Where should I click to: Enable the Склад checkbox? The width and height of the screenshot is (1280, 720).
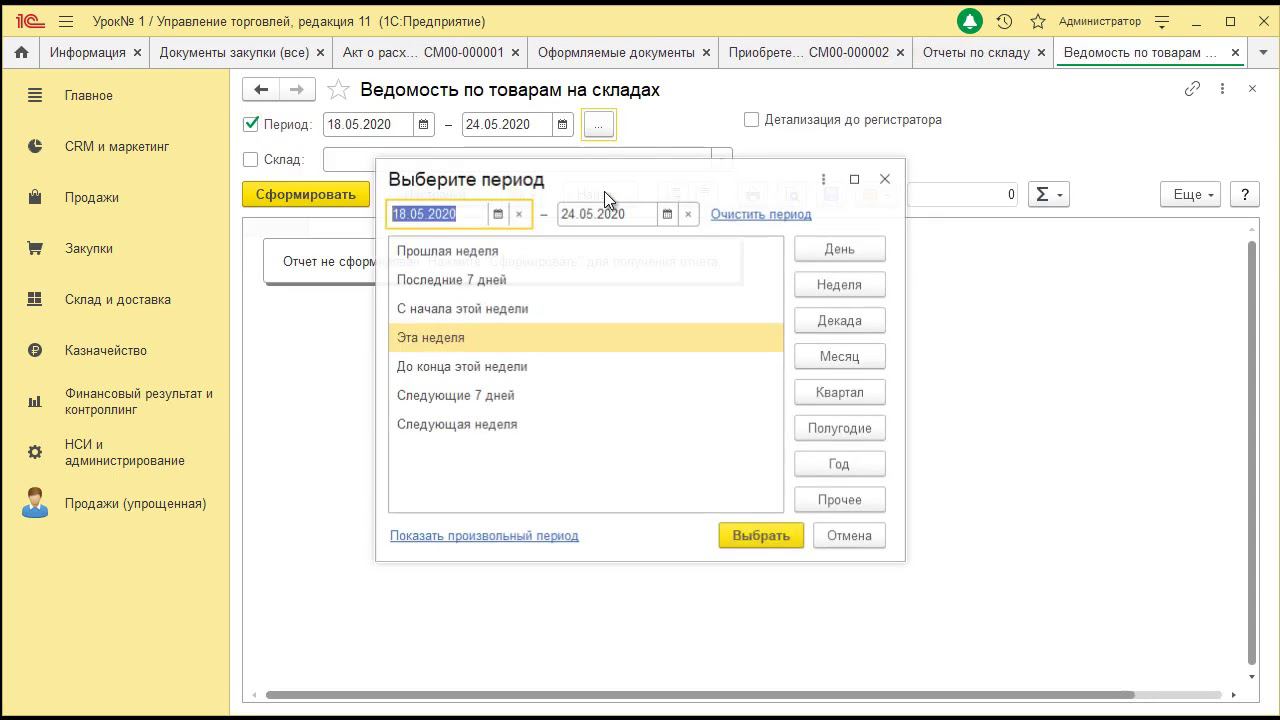click(251, 160)
